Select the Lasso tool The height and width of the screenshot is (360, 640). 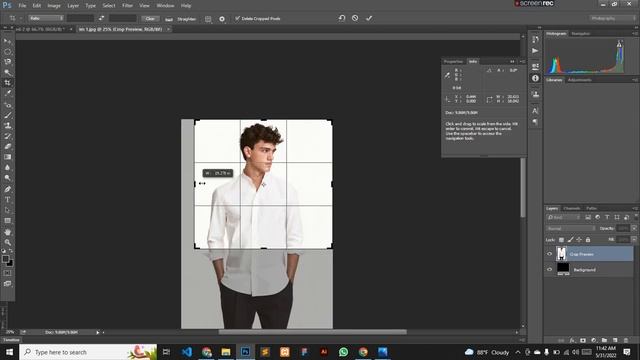click(7, 62)
